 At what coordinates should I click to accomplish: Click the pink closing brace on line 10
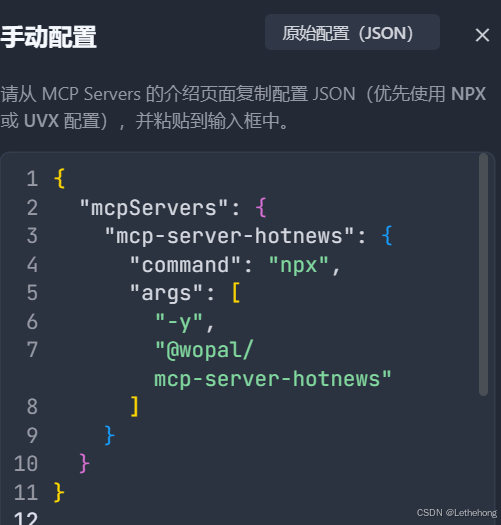pyautogui.click(x=84, y=464)
